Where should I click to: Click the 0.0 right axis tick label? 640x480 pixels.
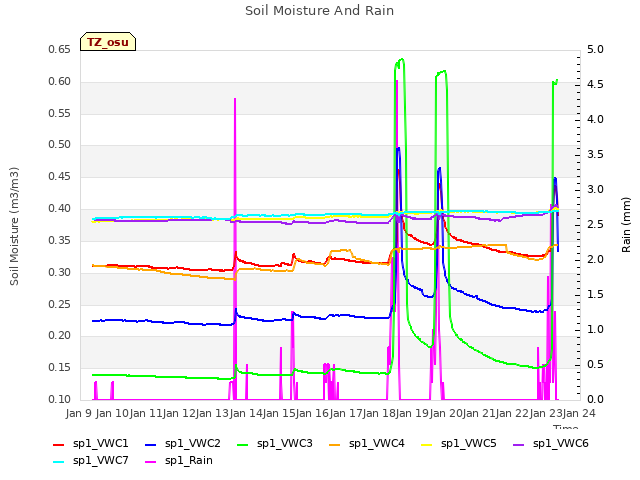[595, 399]
